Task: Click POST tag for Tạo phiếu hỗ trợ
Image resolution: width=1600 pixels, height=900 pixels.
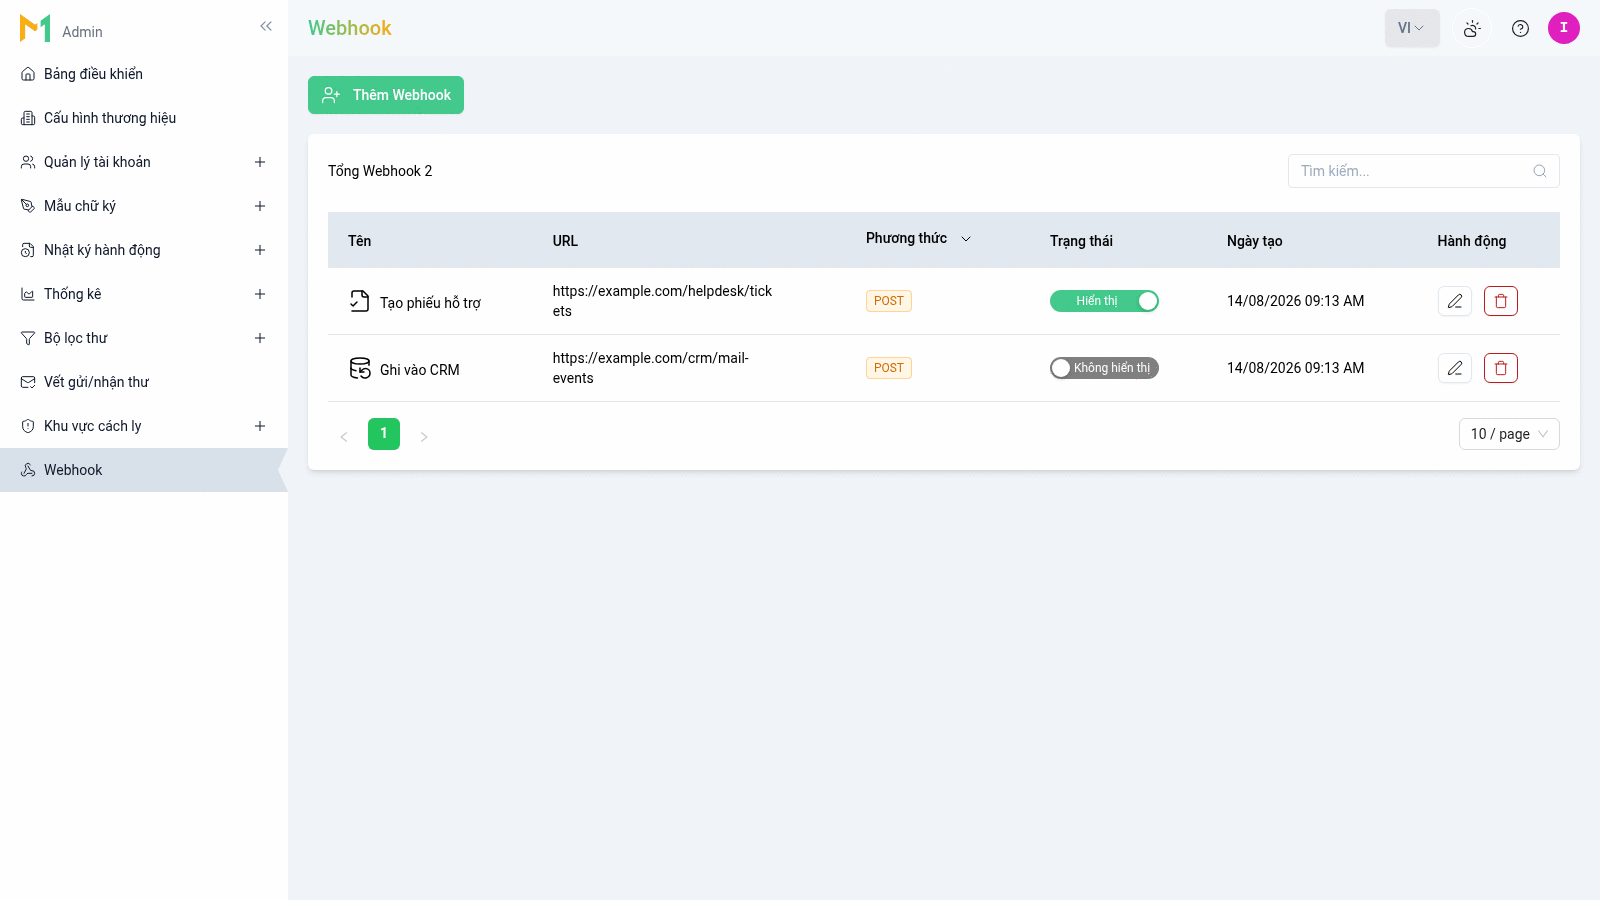Action: pos(889,301)
